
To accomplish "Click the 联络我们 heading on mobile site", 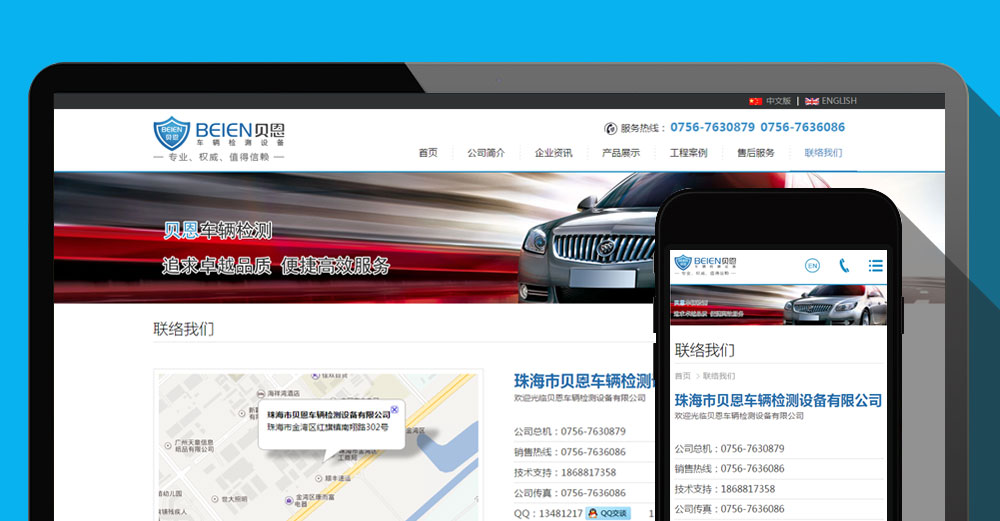I will [705, 350].
